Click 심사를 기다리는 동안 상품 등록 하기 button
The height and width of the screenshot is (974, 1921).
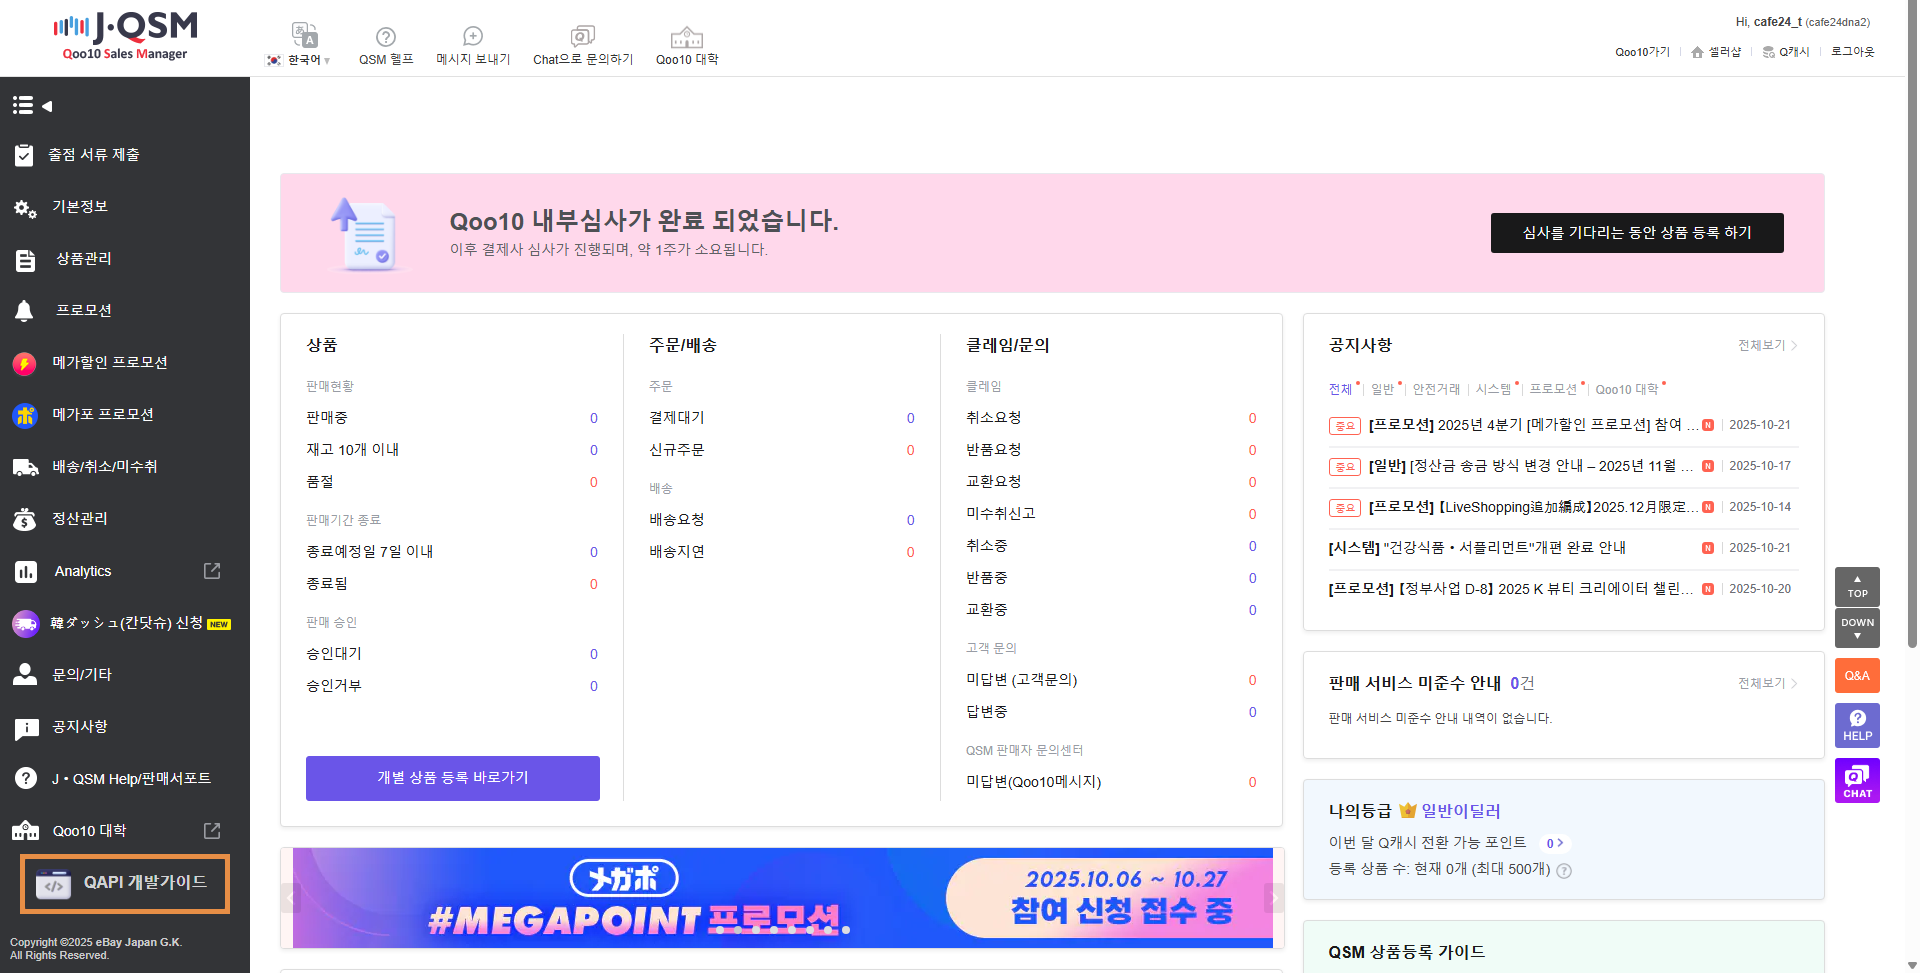tap(1637, 233)
